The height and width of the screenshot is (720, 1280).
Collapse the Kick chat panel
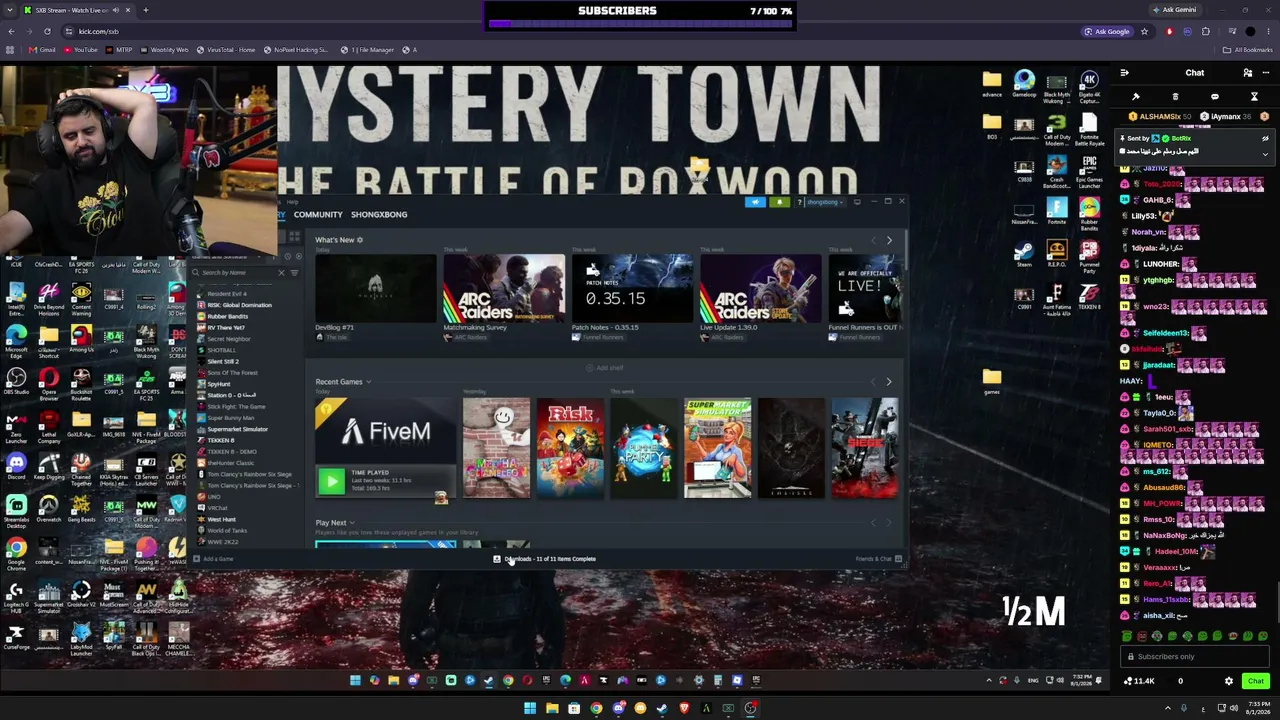(1125, 73)
